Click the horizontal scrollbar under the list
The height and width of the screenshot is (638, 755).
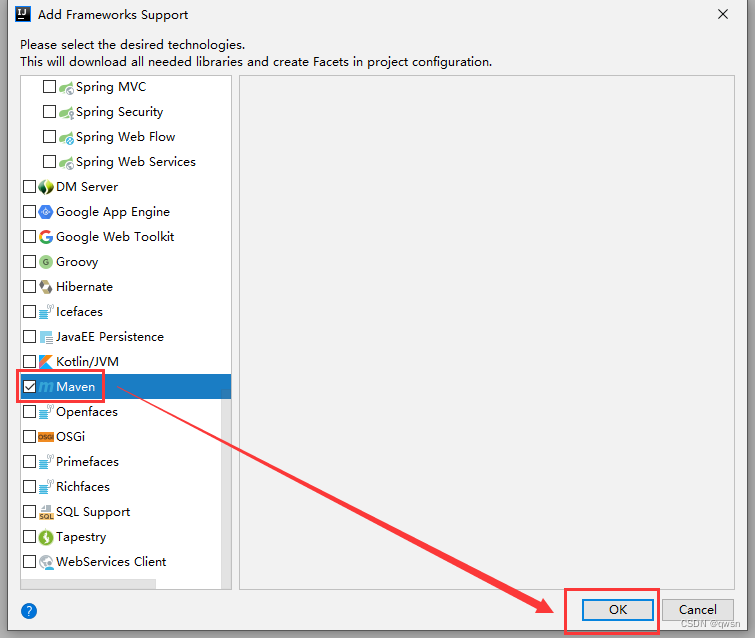pyautogui.click(x=88, y=584)
